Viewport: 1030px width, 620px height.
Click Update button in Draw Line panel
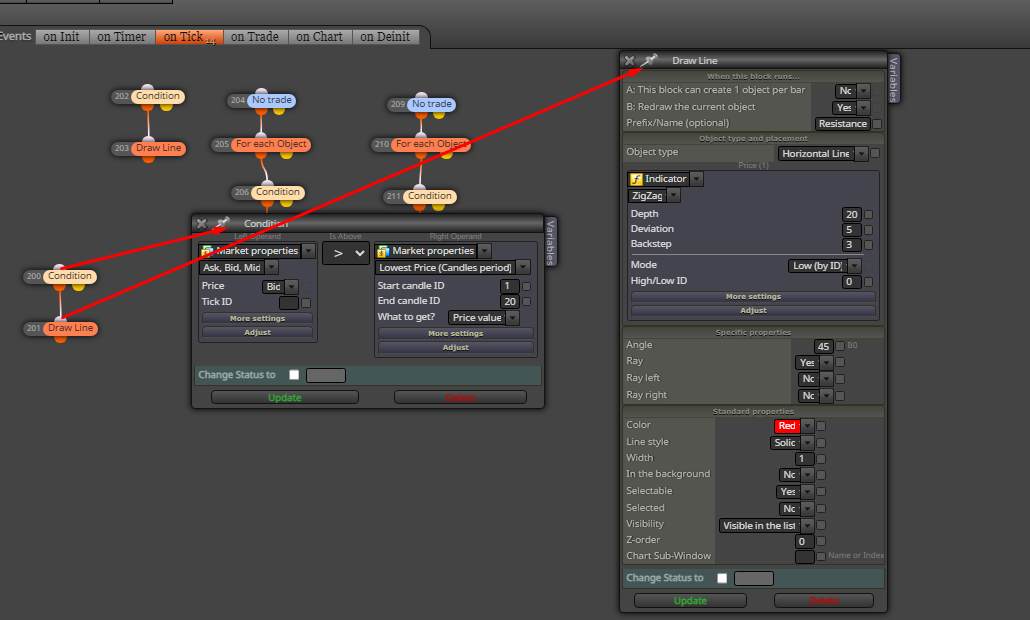click(690, 600)
